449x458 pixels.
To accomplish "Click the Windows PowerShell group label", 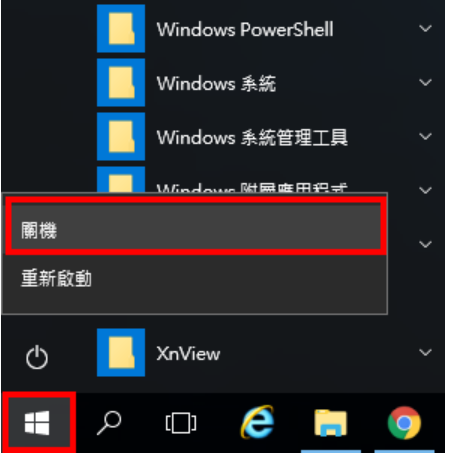I will point(245,29).
